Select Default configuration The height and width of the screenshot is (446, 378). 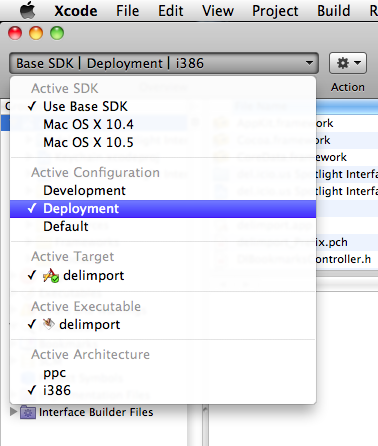pyautogui.click(x=163, y=227)
